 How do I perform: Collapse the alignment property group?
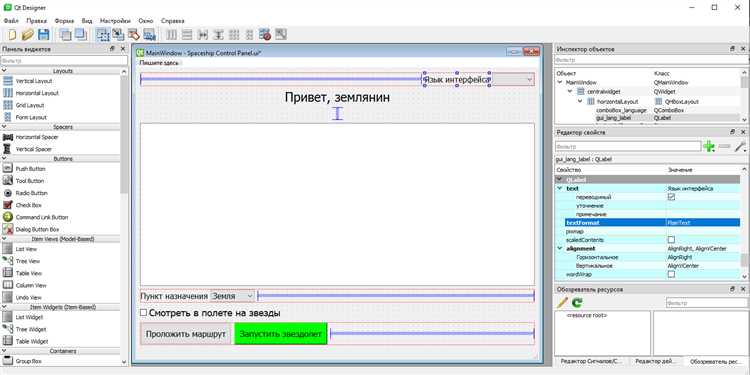(x=560, y=249)
